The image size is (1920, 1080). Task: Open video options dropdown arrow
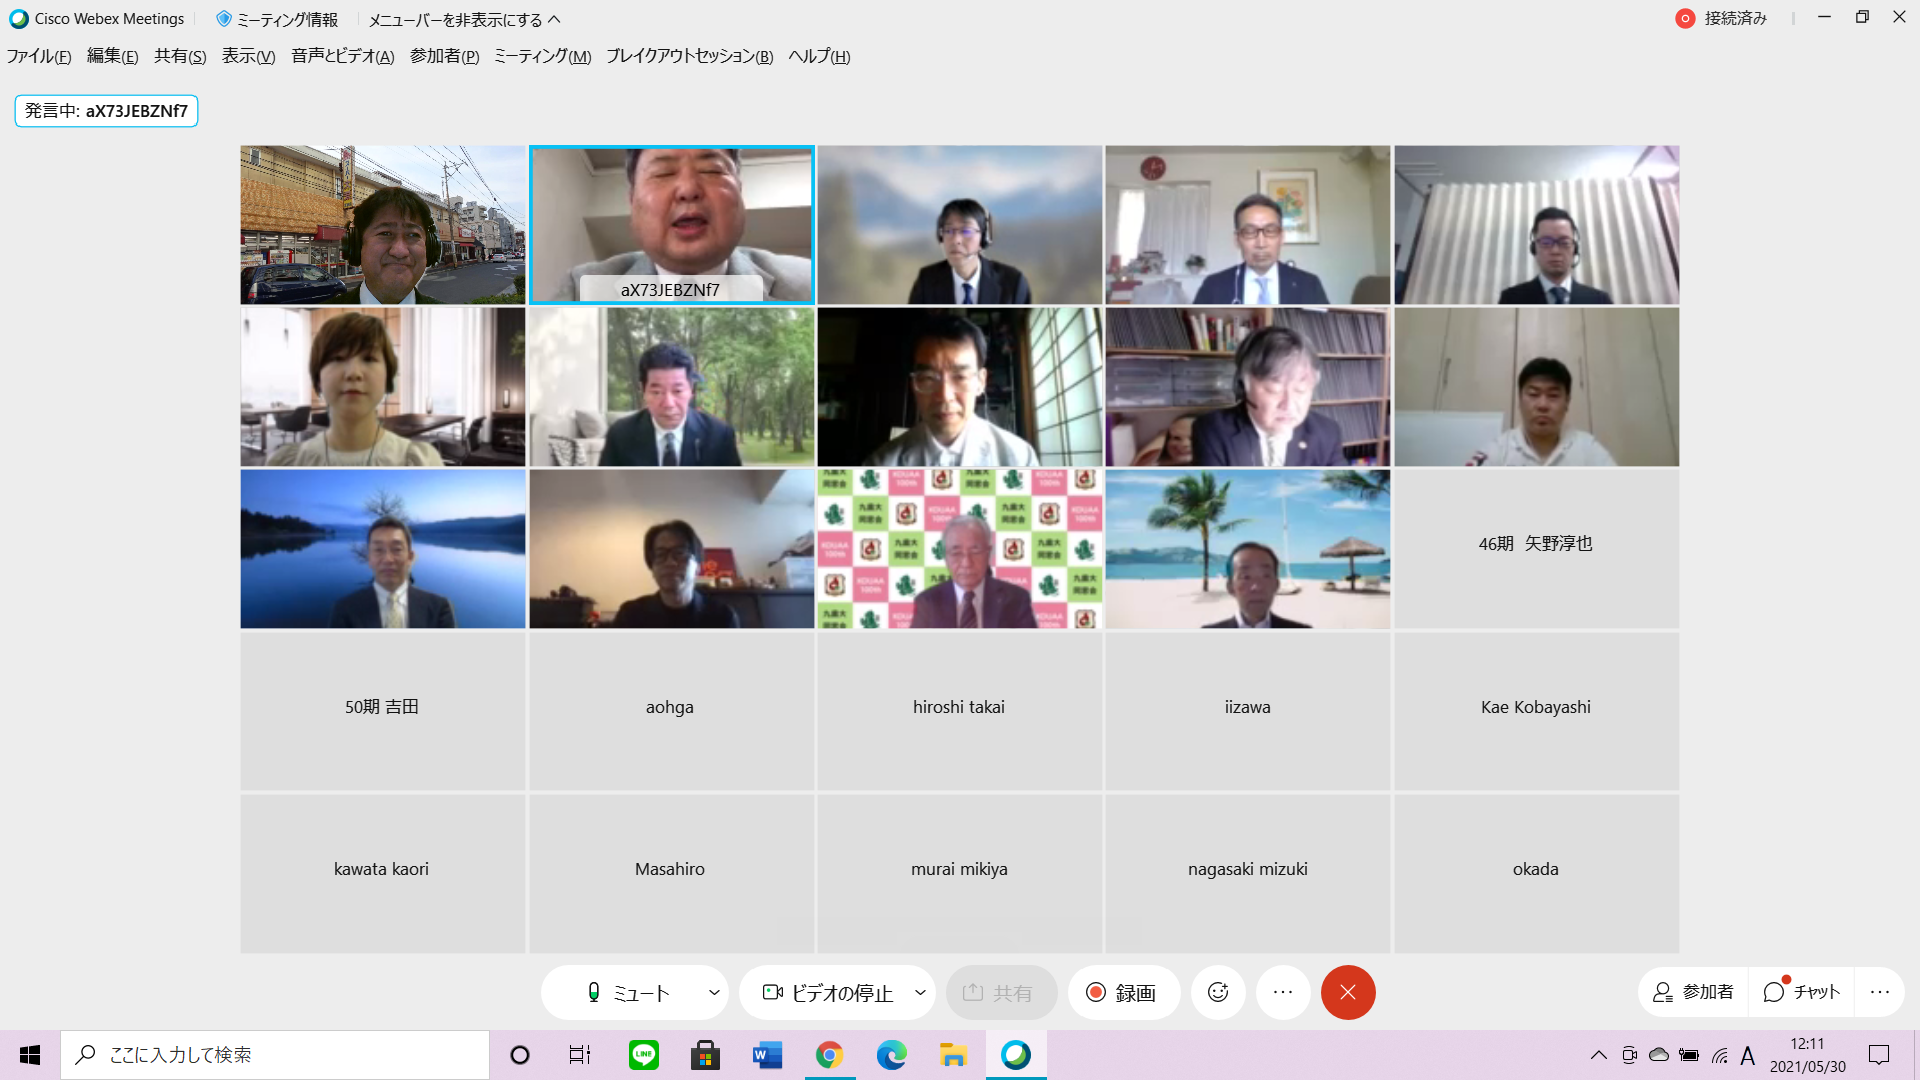pyautogui.click(x=920, y=993)
